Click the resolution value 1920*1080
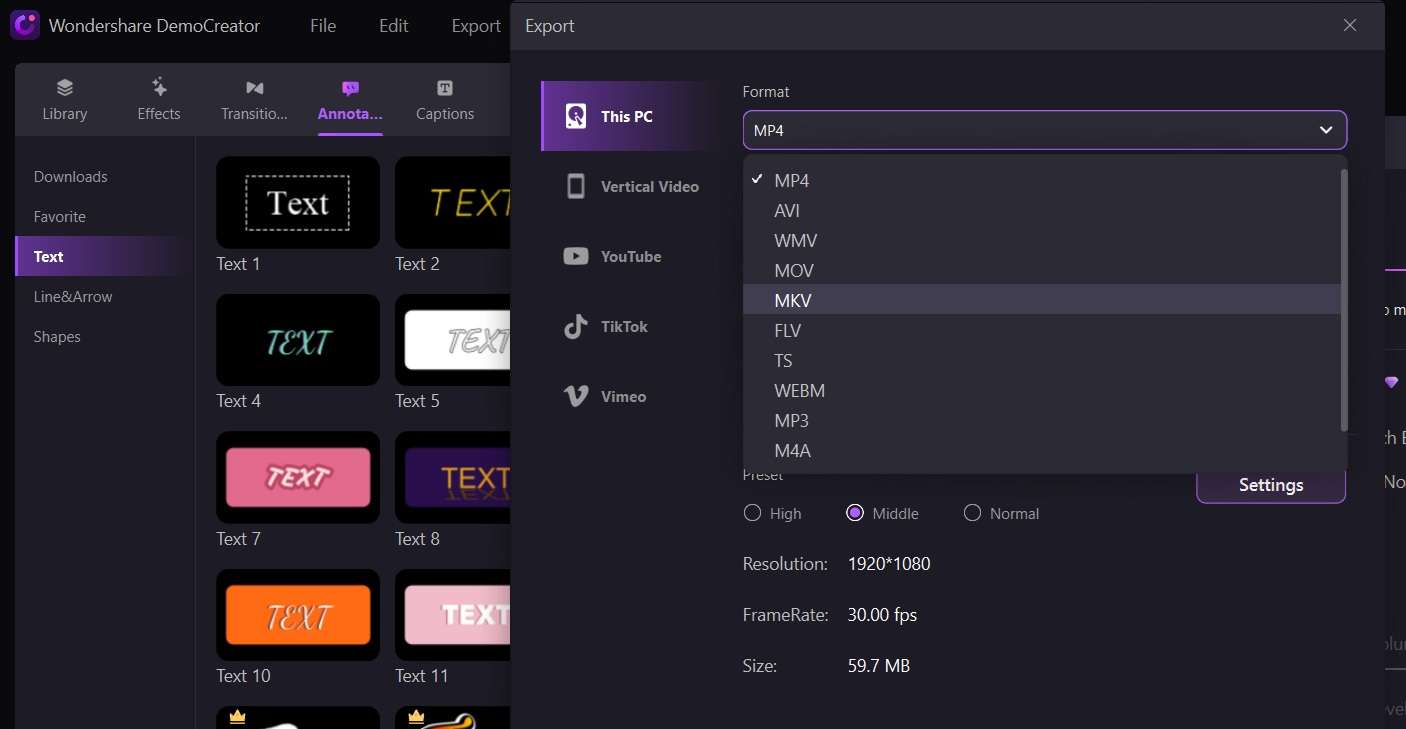 click(889, 564)
